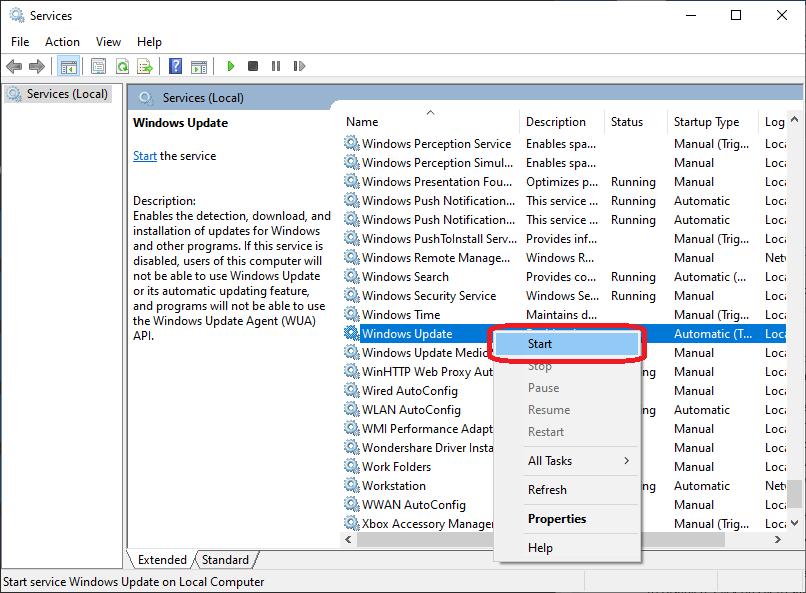The width and height of the screenshot is (806, 593).
Task: Click Refresh in the context menu
Action: coord(547,490)
